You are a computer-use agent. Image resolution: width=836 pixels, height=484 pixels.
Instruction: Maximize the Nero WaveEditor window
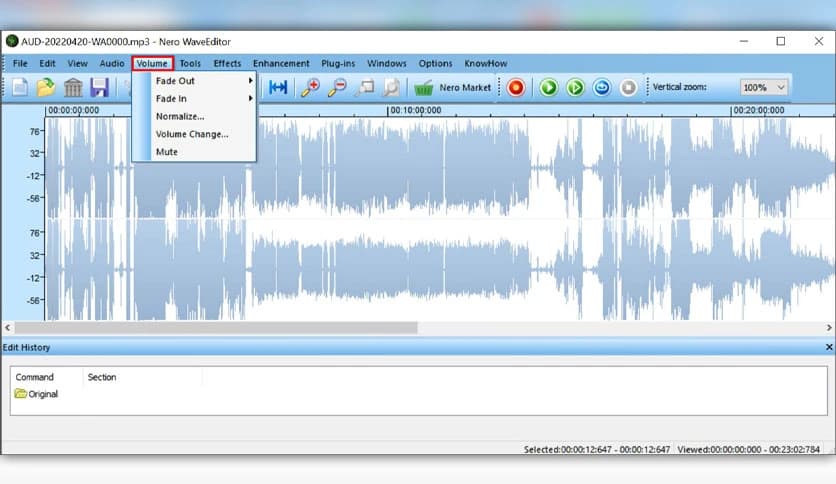(781, 41)
